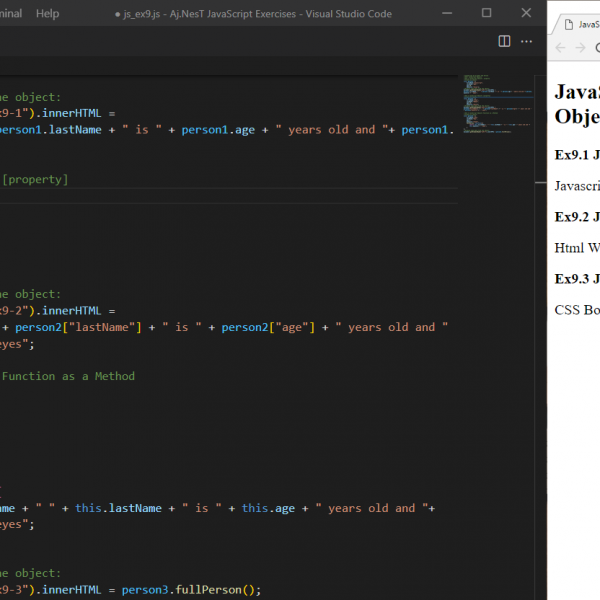
Task: Click the code minimap preview
Action: click(x=490, y=103)
